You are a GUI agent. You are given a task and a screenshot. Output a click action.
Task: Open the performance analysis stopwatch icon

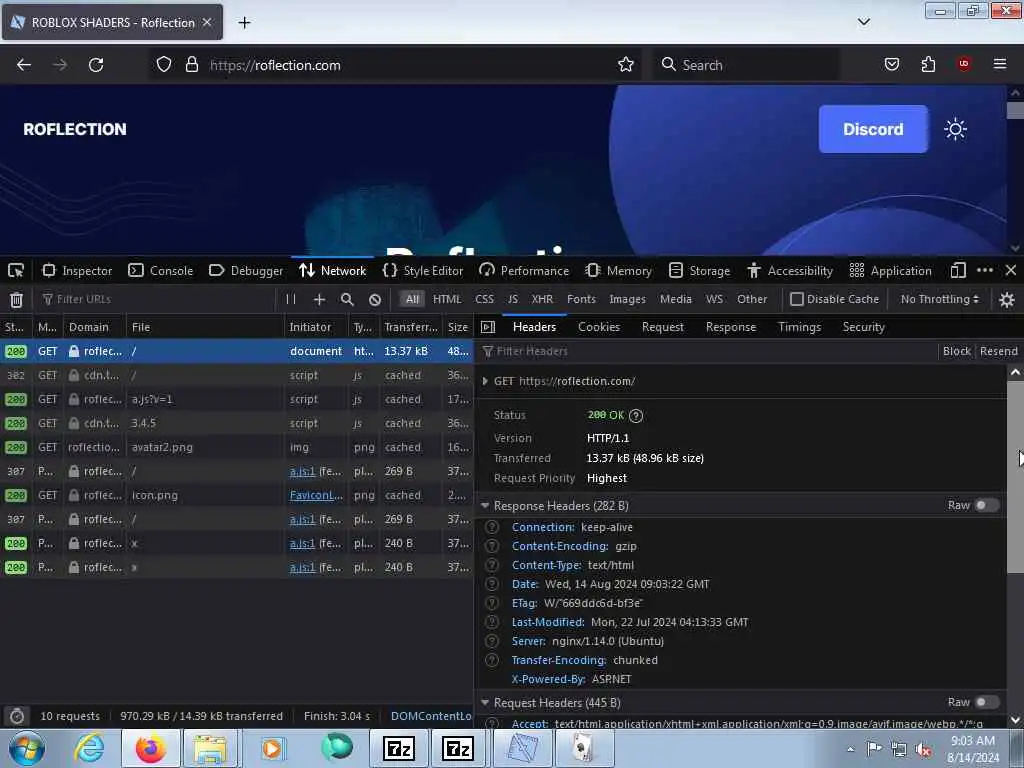click(17, 716)
